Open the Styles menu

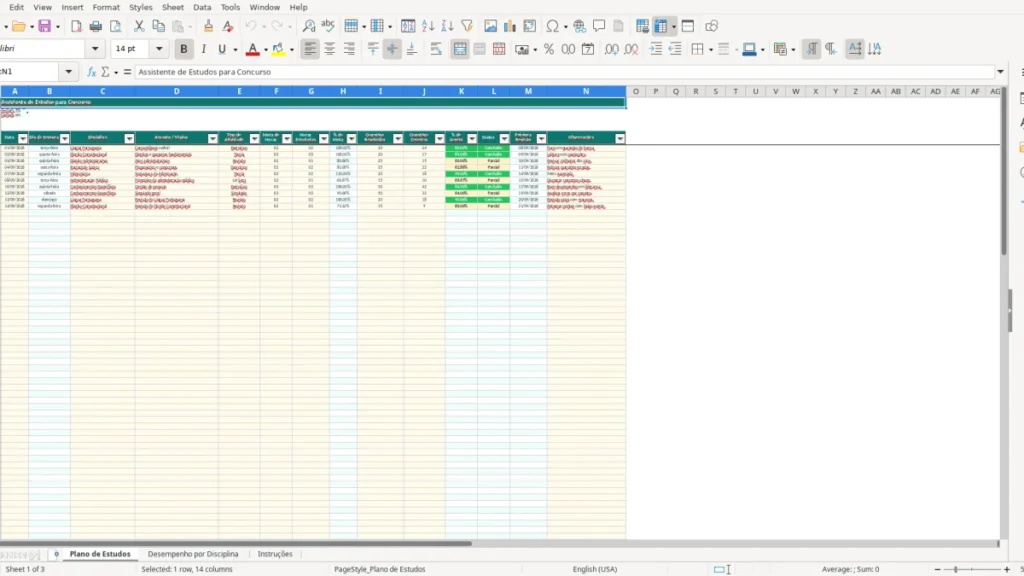coord(140,7)
